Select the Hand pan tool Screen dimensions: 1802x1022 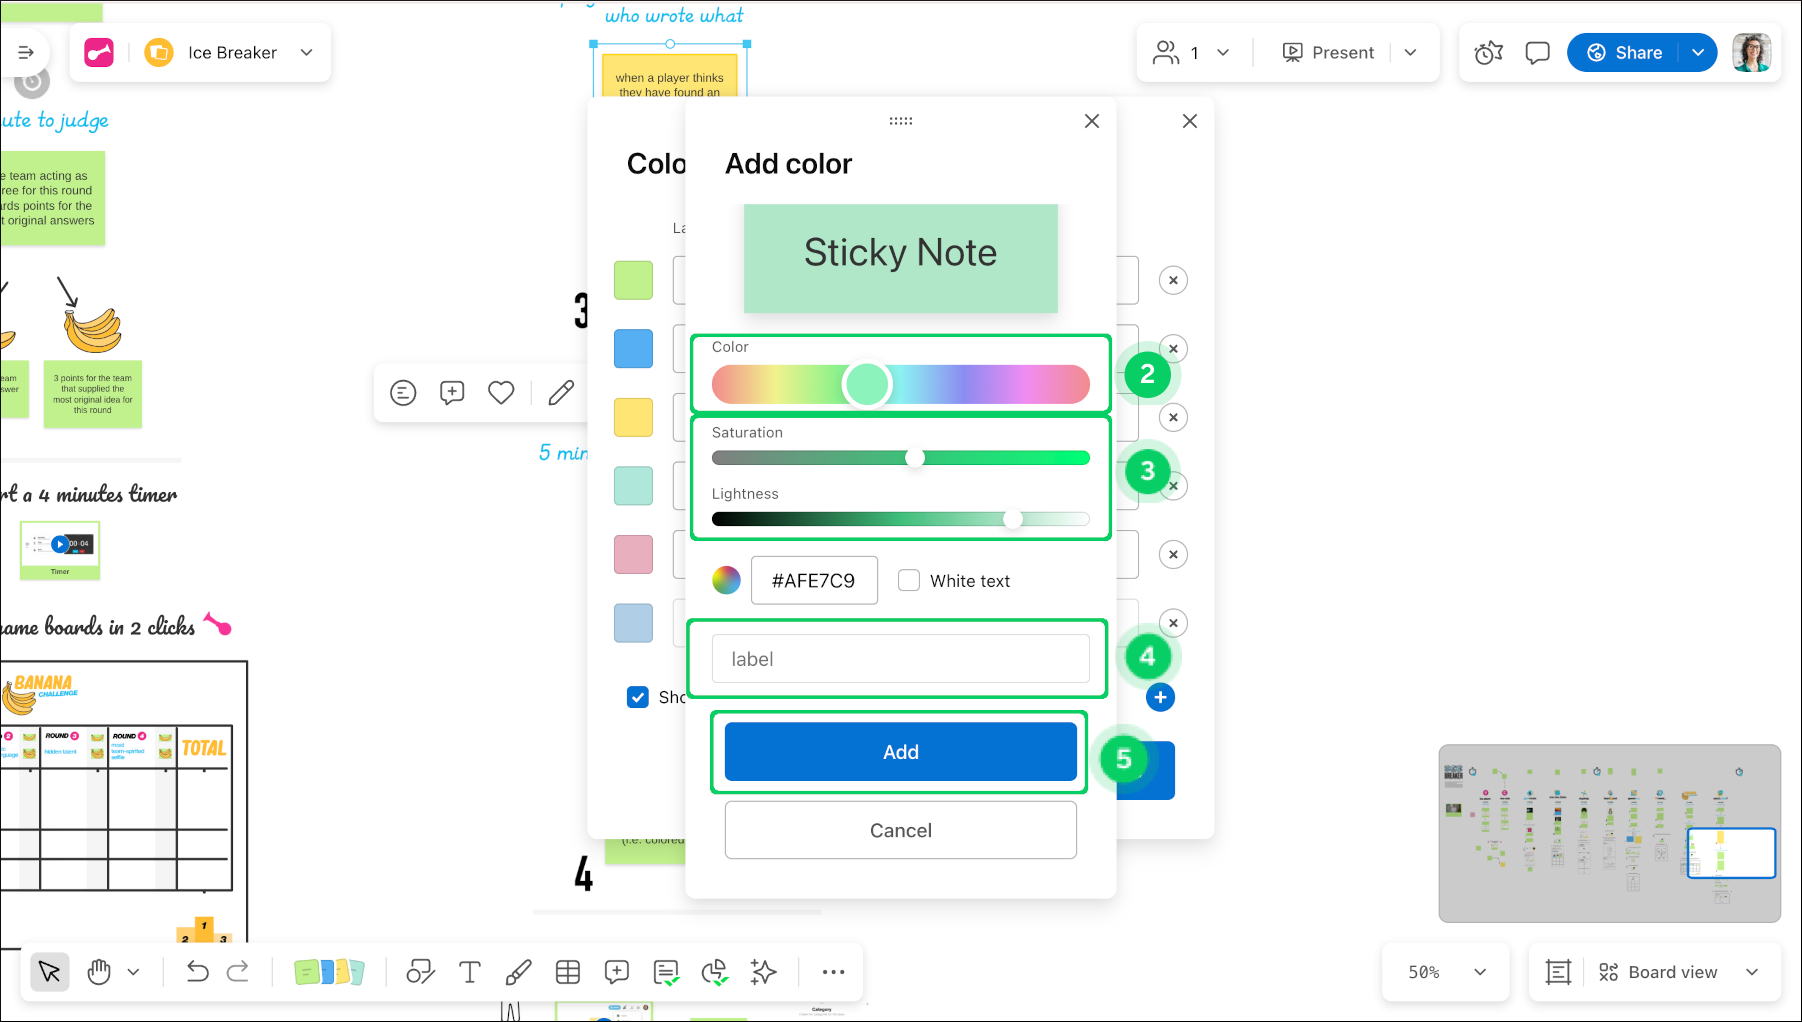click(x=99, y=972)
